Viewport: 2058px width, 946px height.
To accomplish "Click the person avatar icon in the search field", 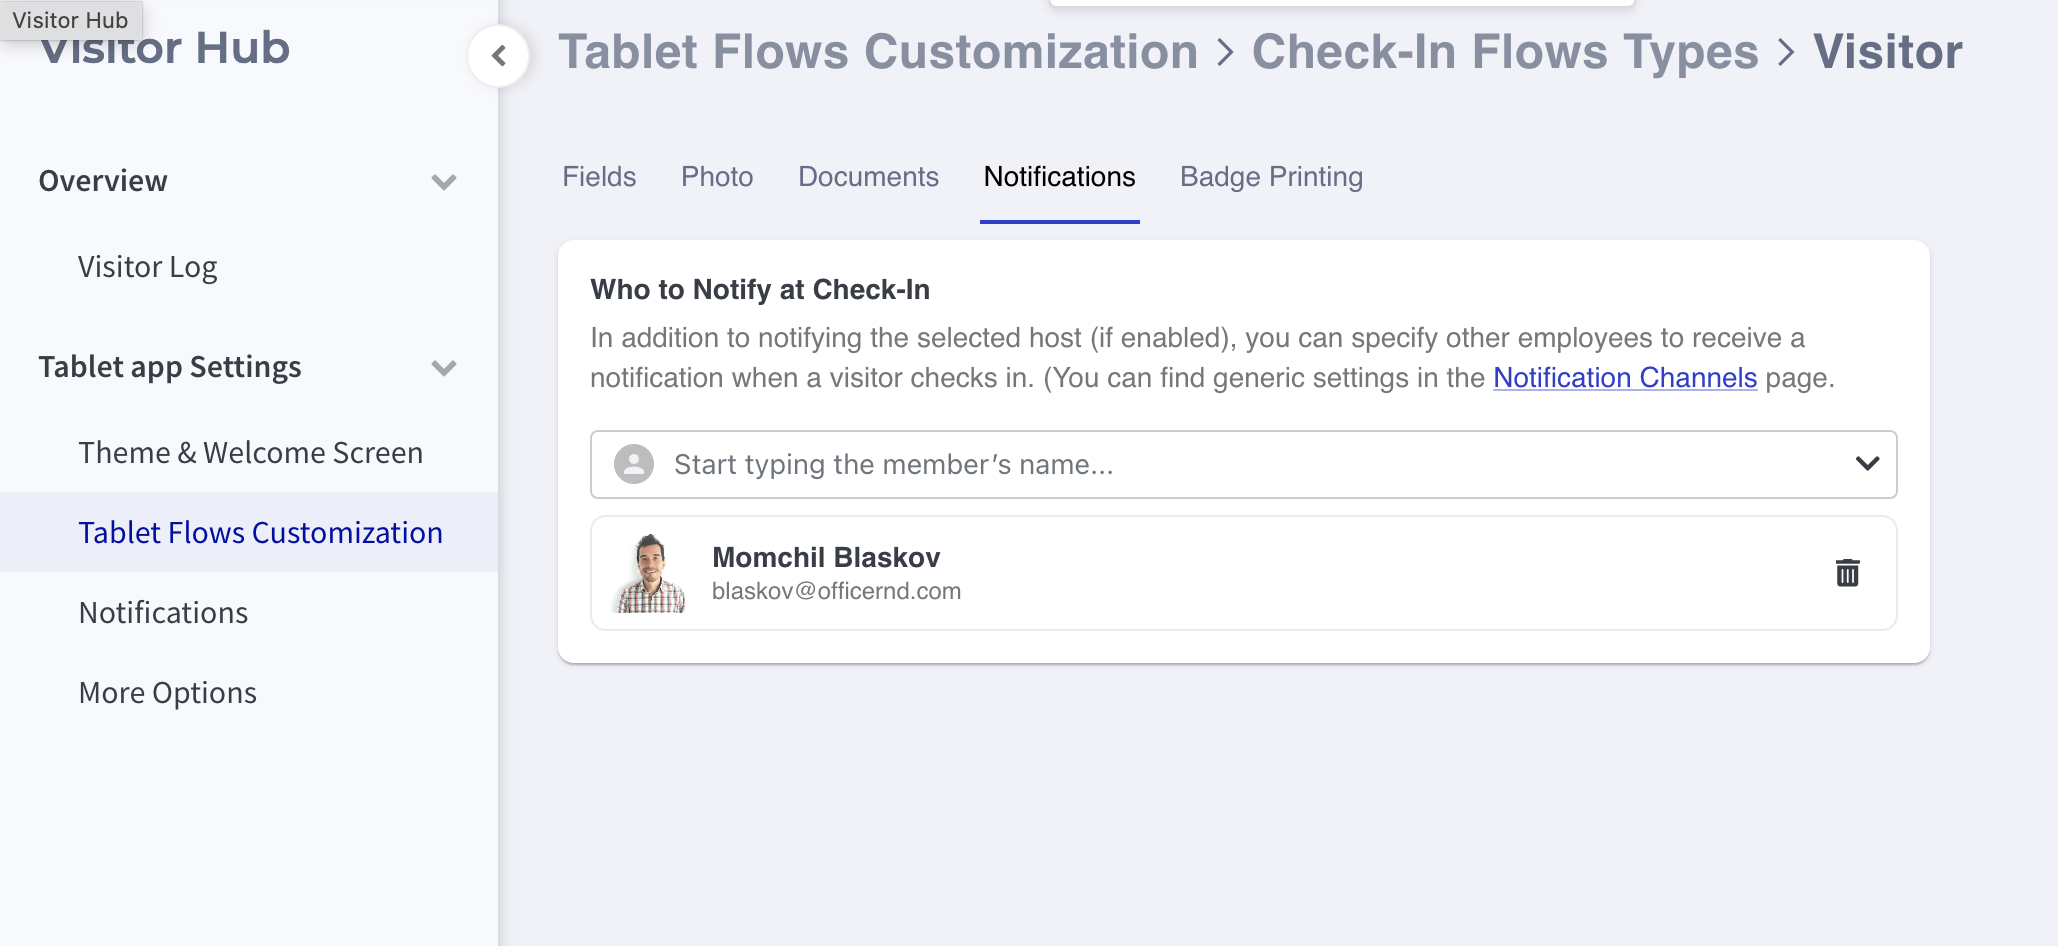I will (x=634, y=464).
